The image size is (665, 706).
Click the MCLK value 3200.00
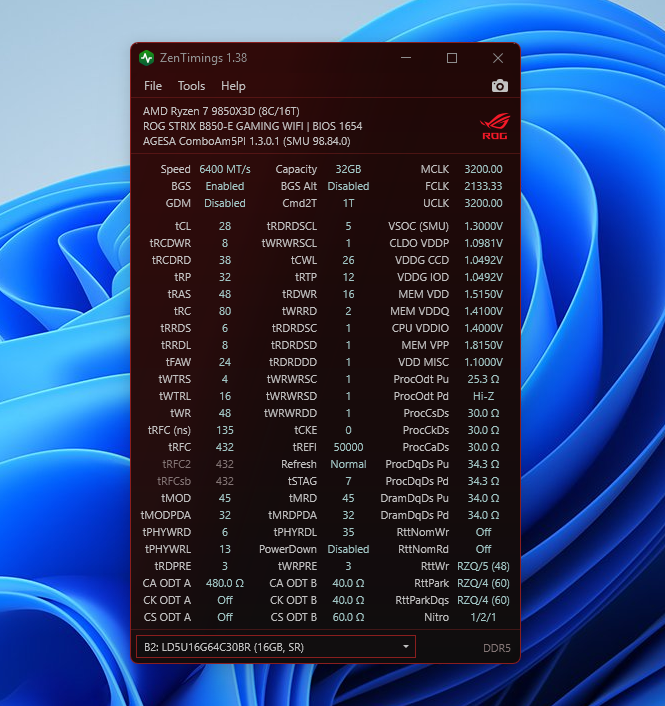[483, 169]
